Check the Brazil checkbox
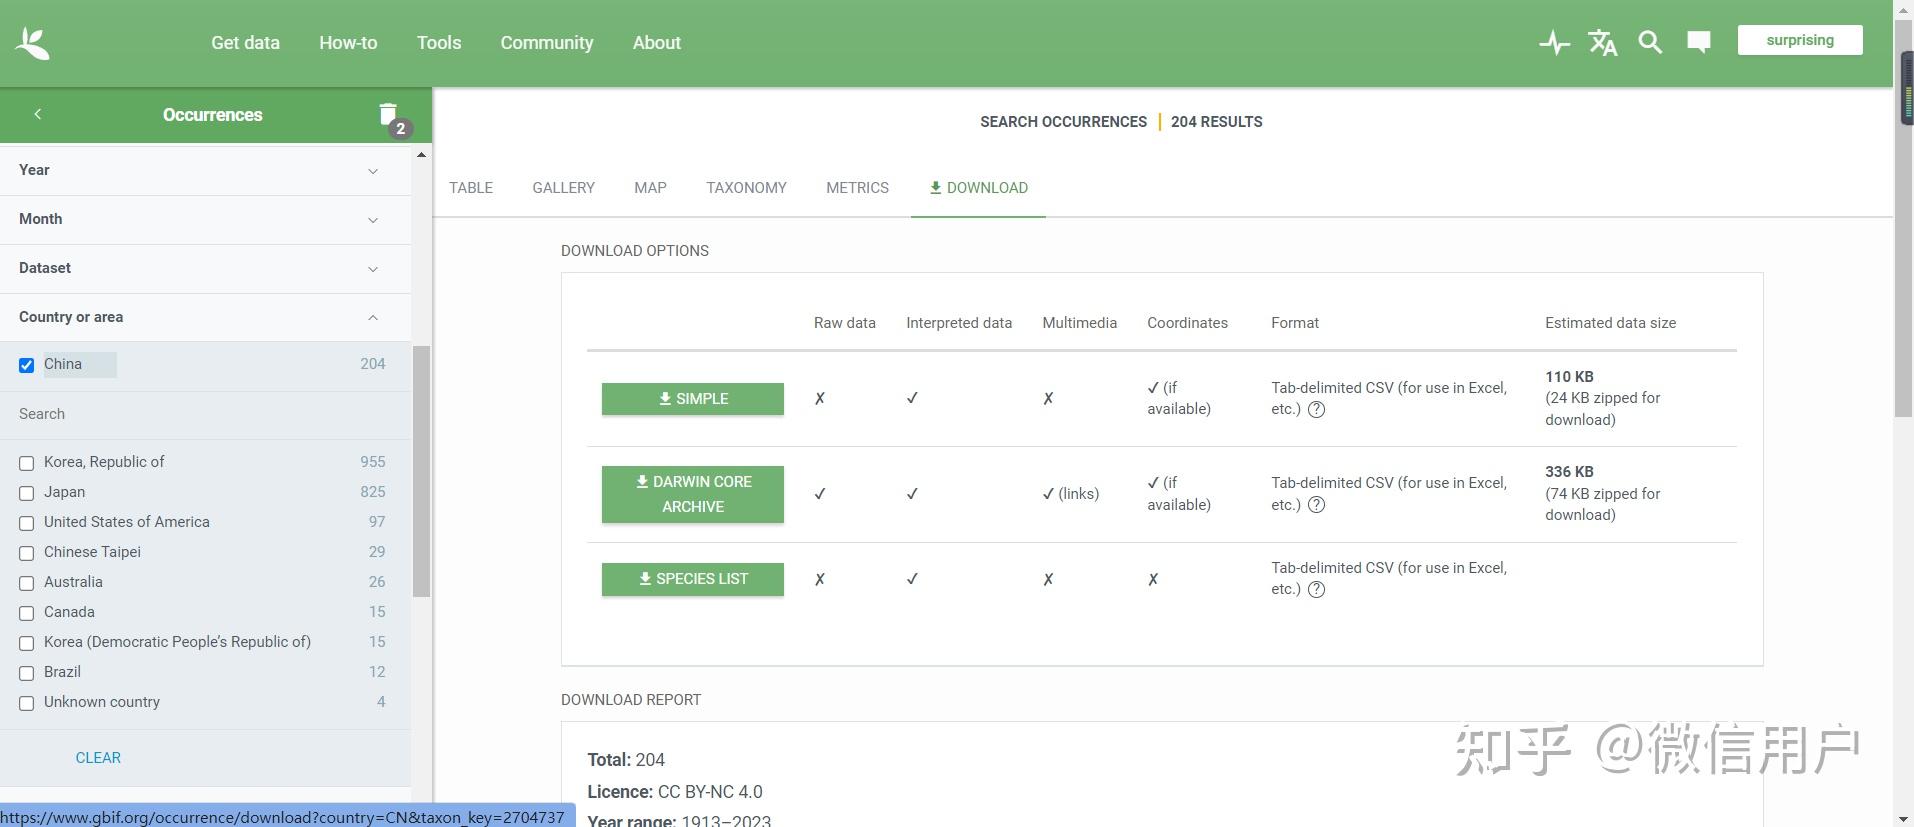This screenshot has height=827, width=1914. (x=27, y=673)
